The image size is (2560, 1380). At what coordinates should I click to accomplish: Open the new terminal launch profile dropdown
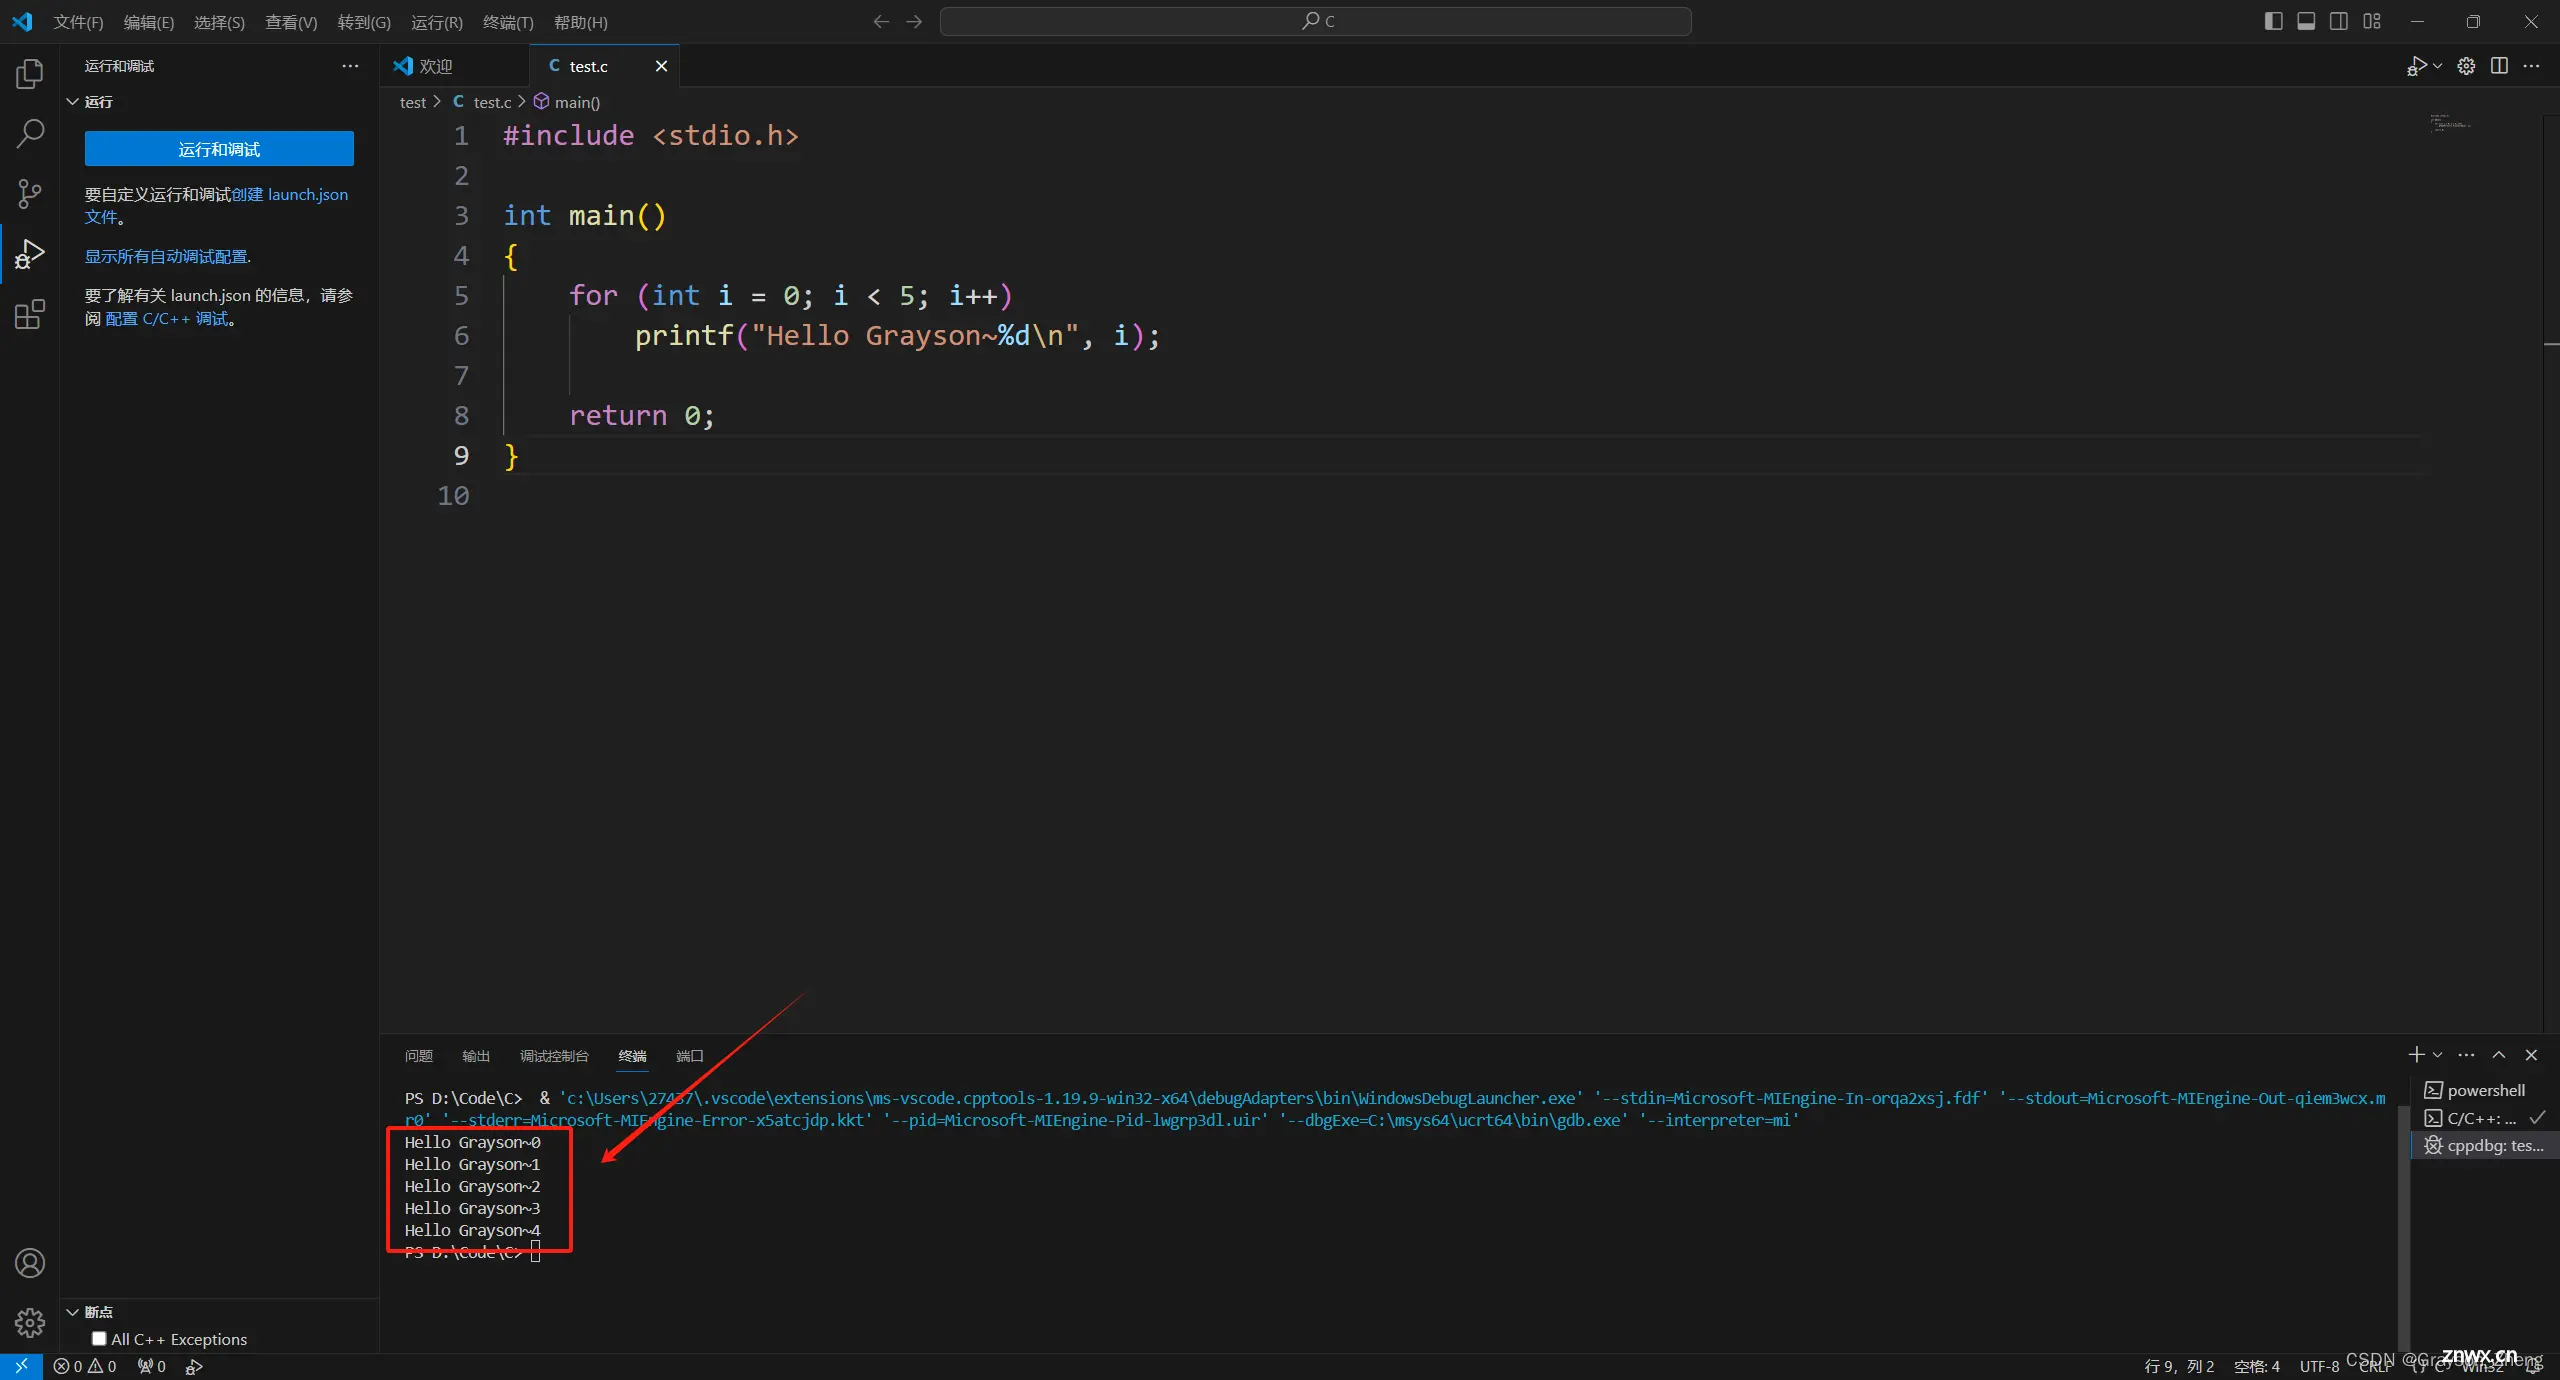click(2437, 1055)
